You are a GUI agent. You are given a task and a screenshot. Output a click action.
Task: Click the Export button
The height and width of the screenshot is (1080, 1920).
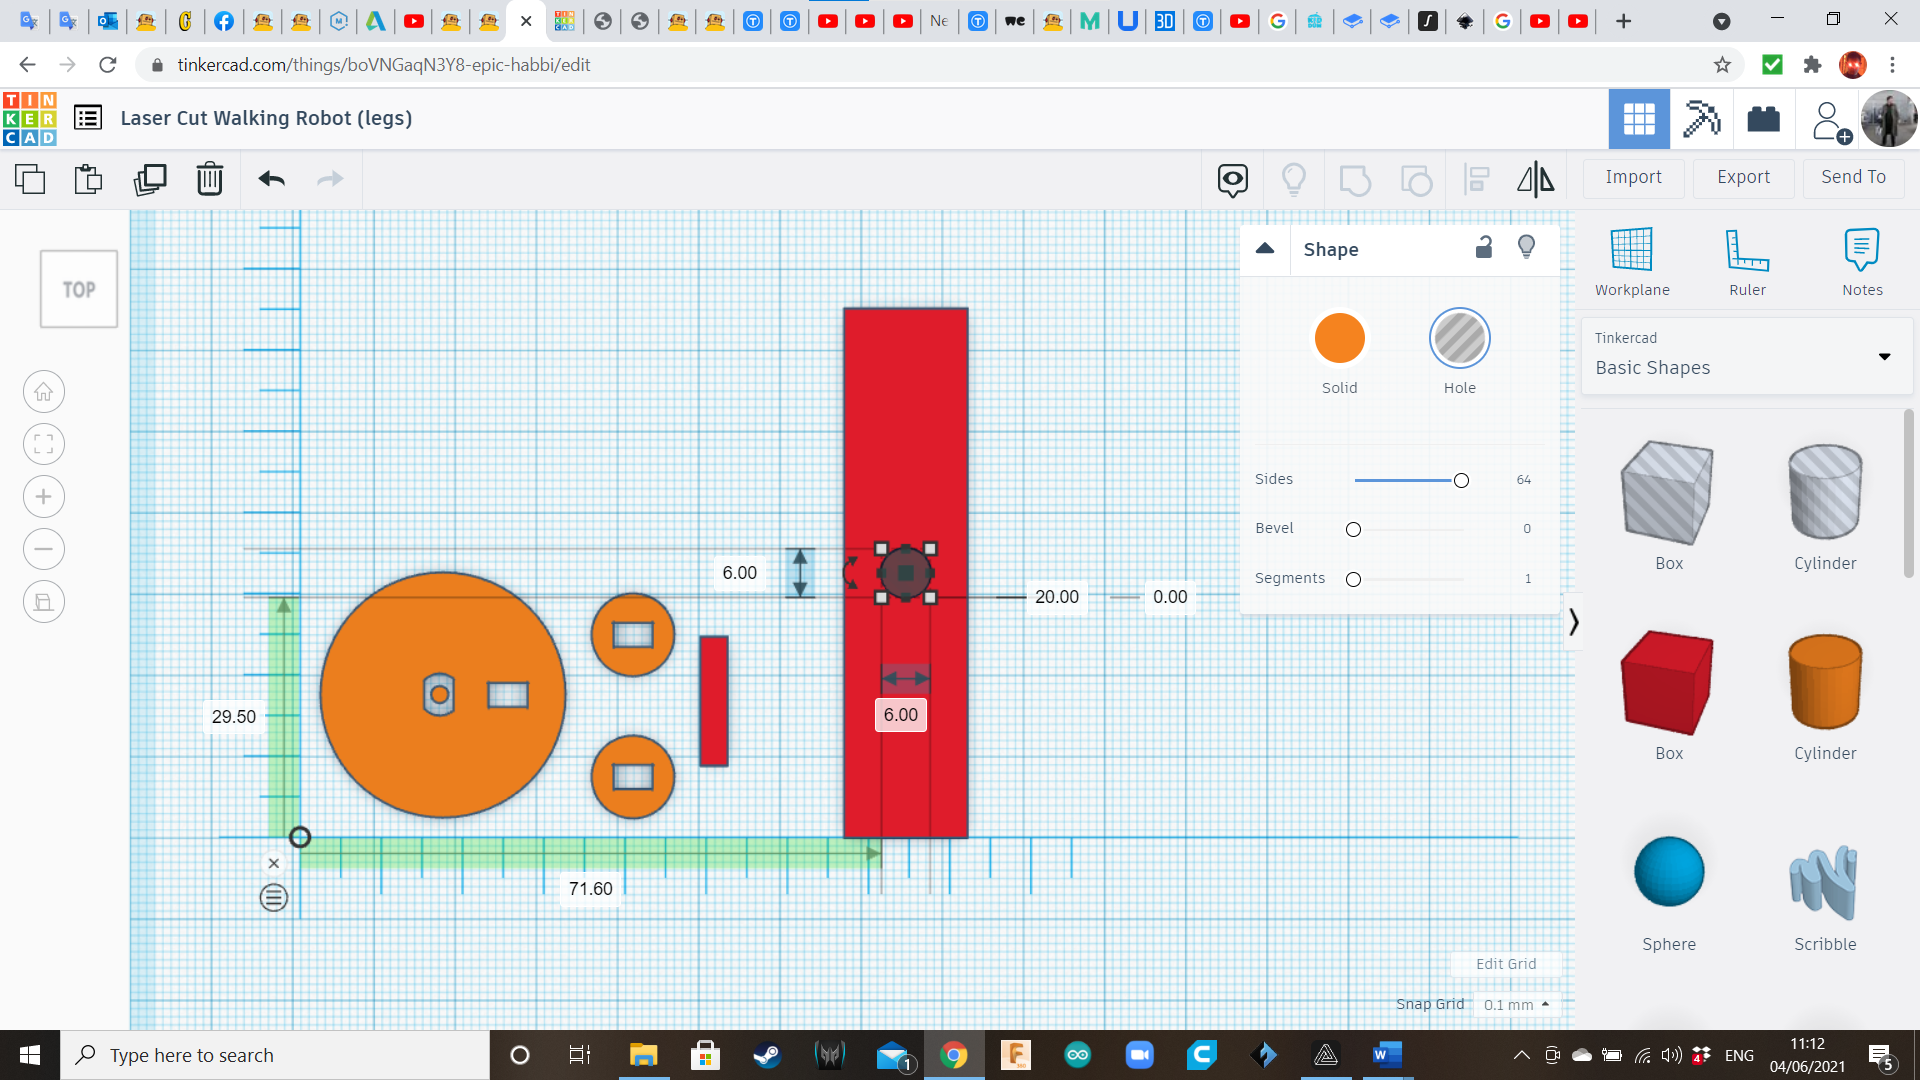click(1743, 177)
